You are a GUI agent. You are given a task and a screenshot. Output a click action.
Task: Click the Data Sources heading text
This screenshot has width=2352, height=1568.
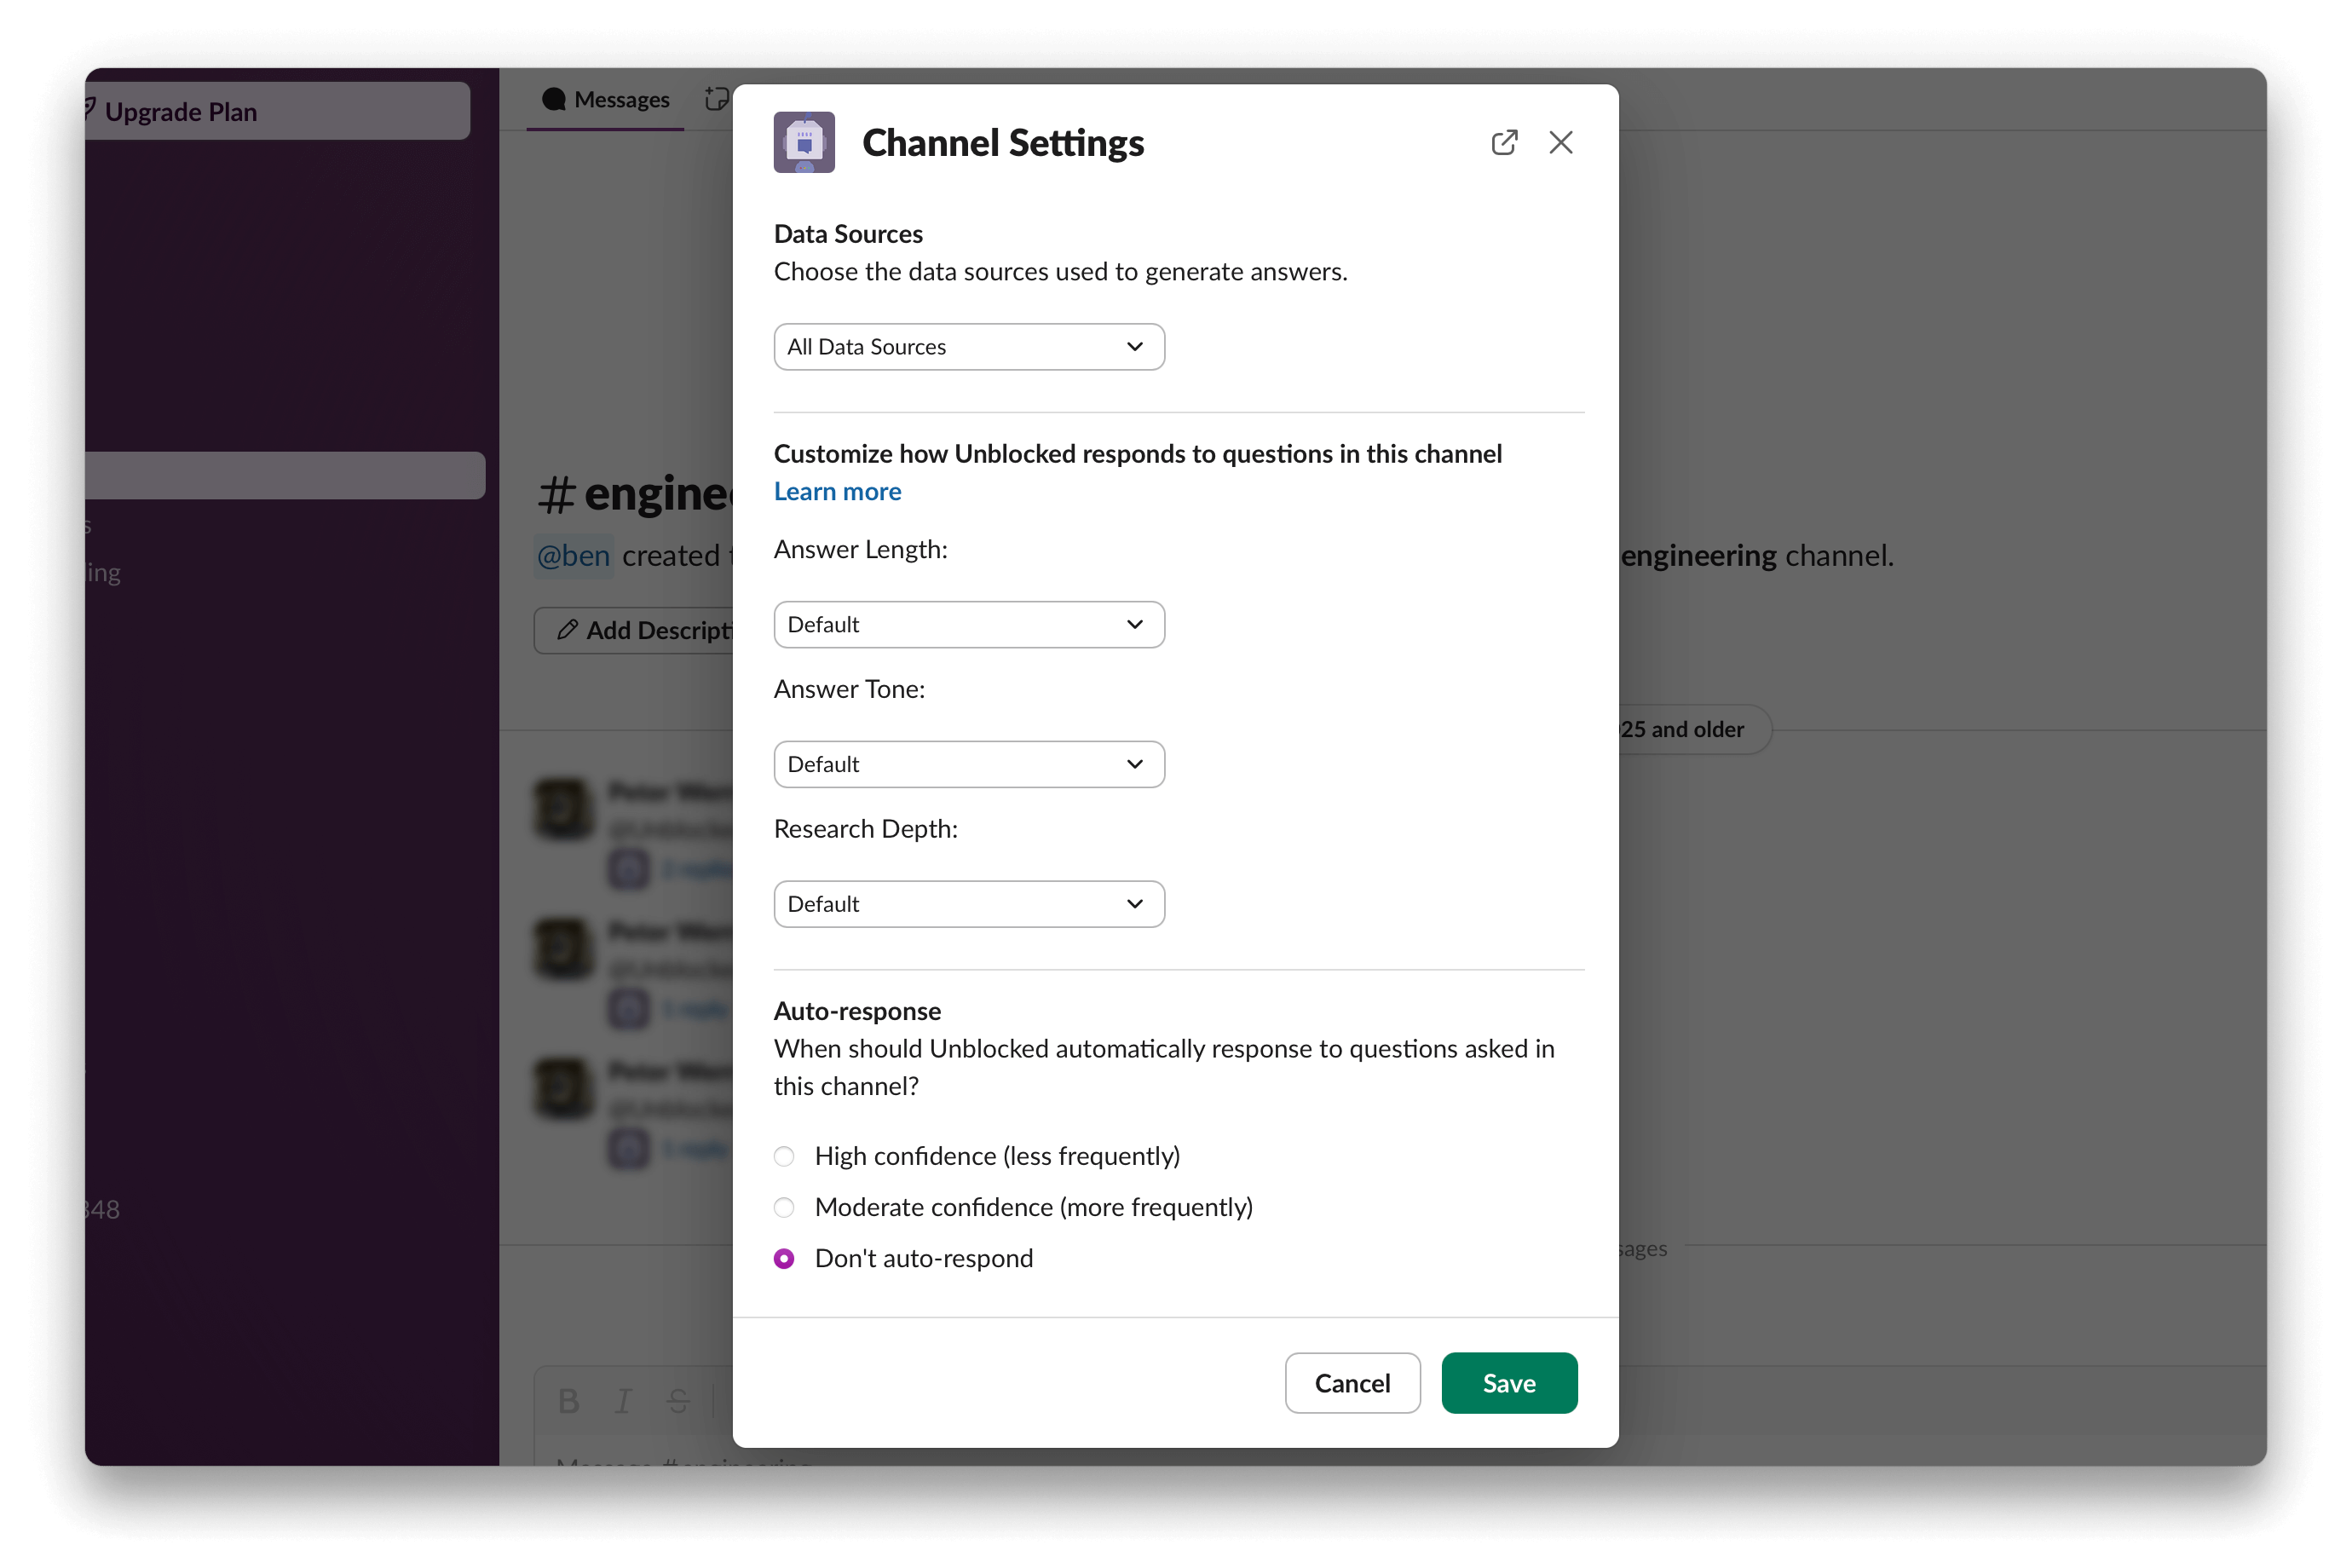click(x=848, y=234)
